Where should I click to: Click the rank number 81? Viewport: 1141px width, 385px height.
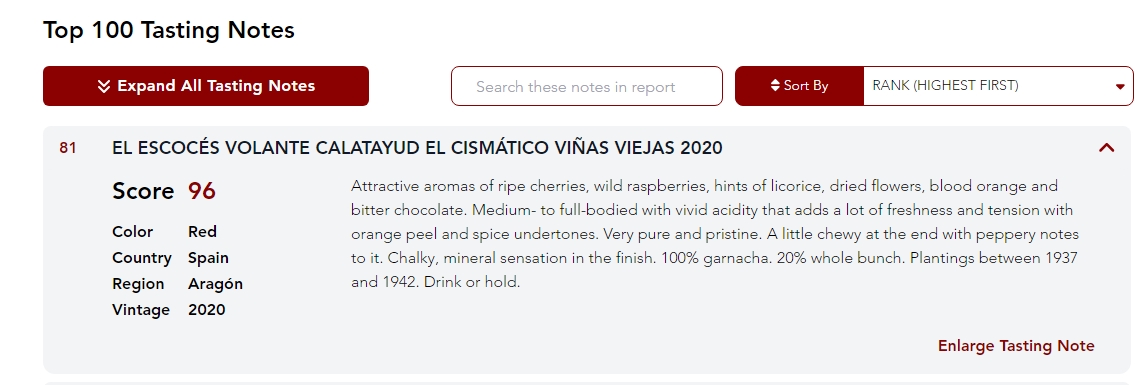(x=68, y=148)
